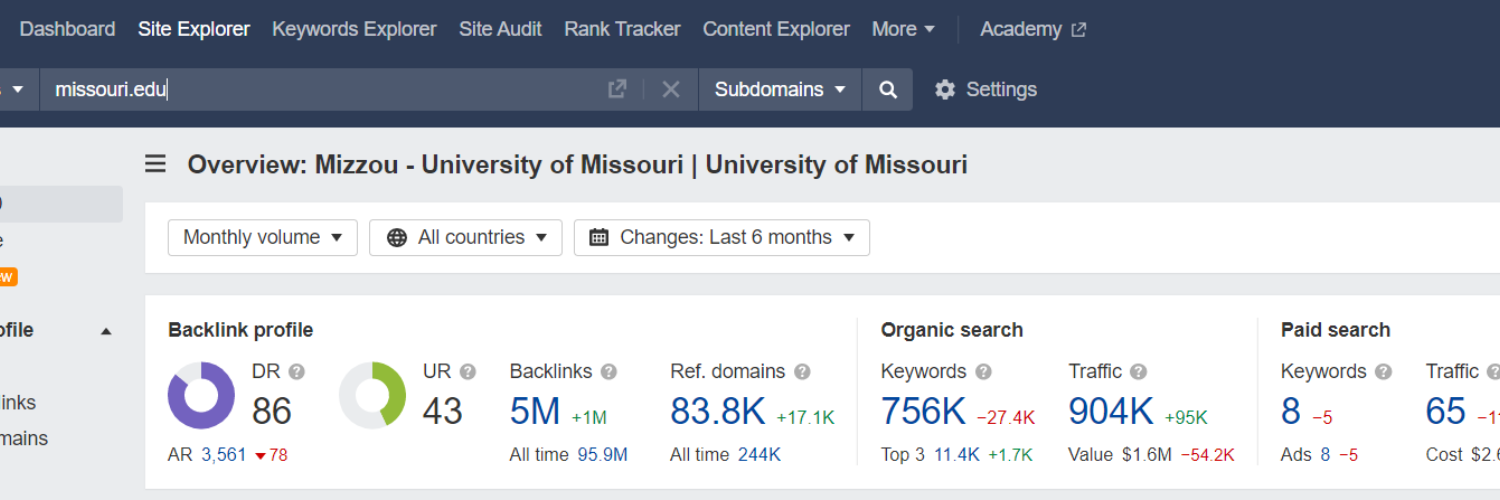1500x500 pixels.
Task: Open Site Audit from navigation
Action: pos(500,30)
